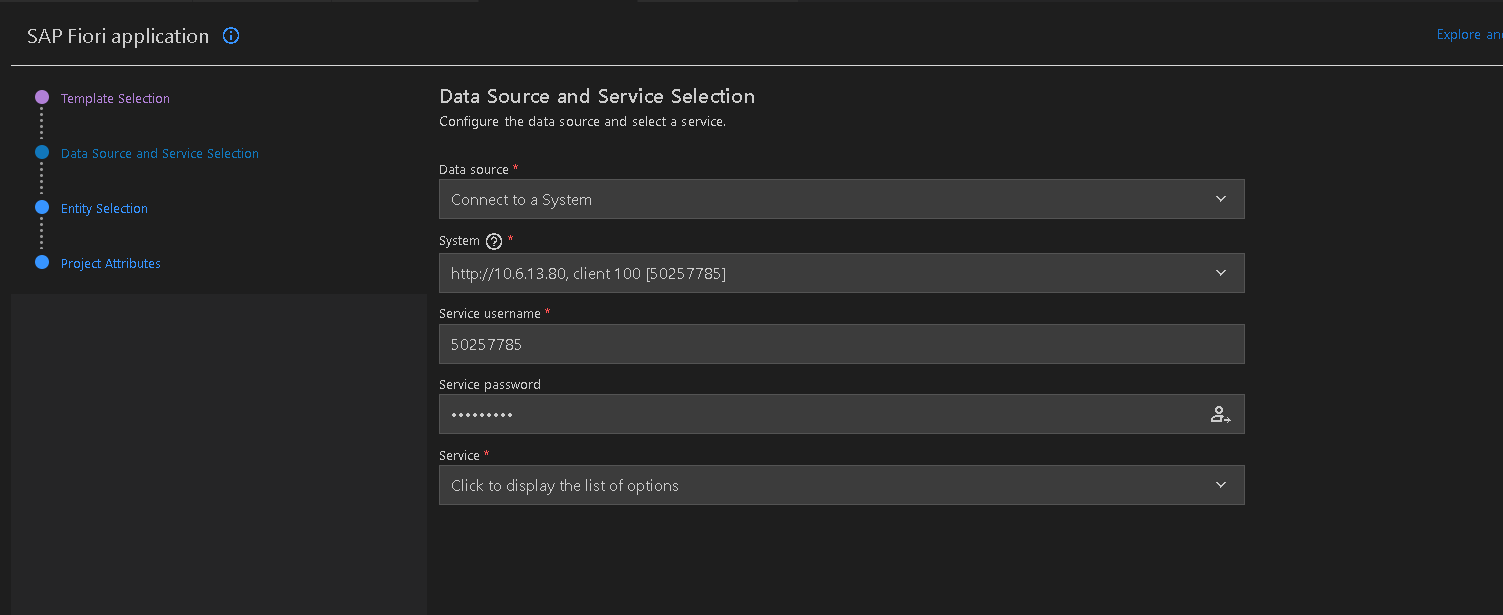This screenshot has height=615, width=1503.
Task: Click the info icon beside "SAP Fiori application"
Action: (x=231, y=35)
